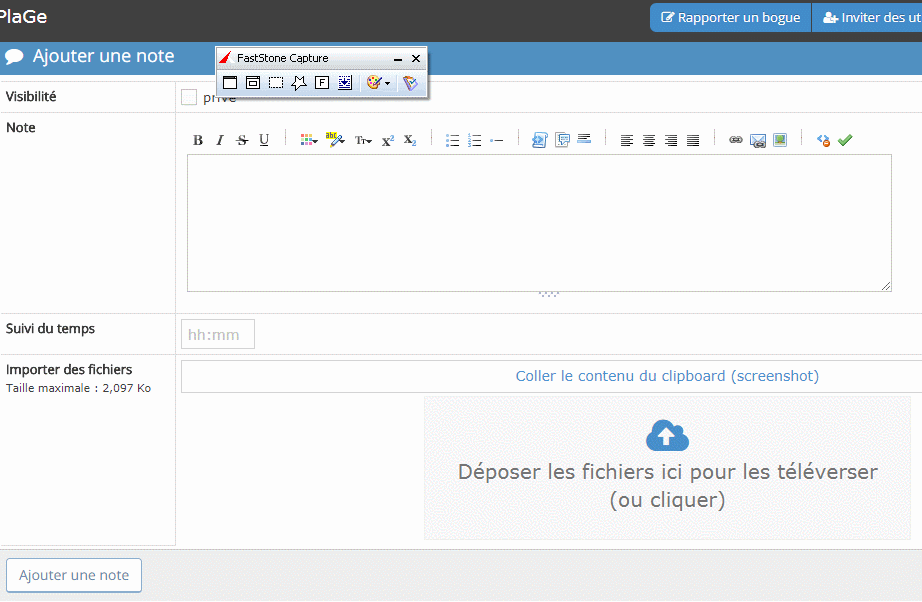Viewport: 922px width, 602px height.
Task: Insert a bulleted list in note
Action: 452,140
